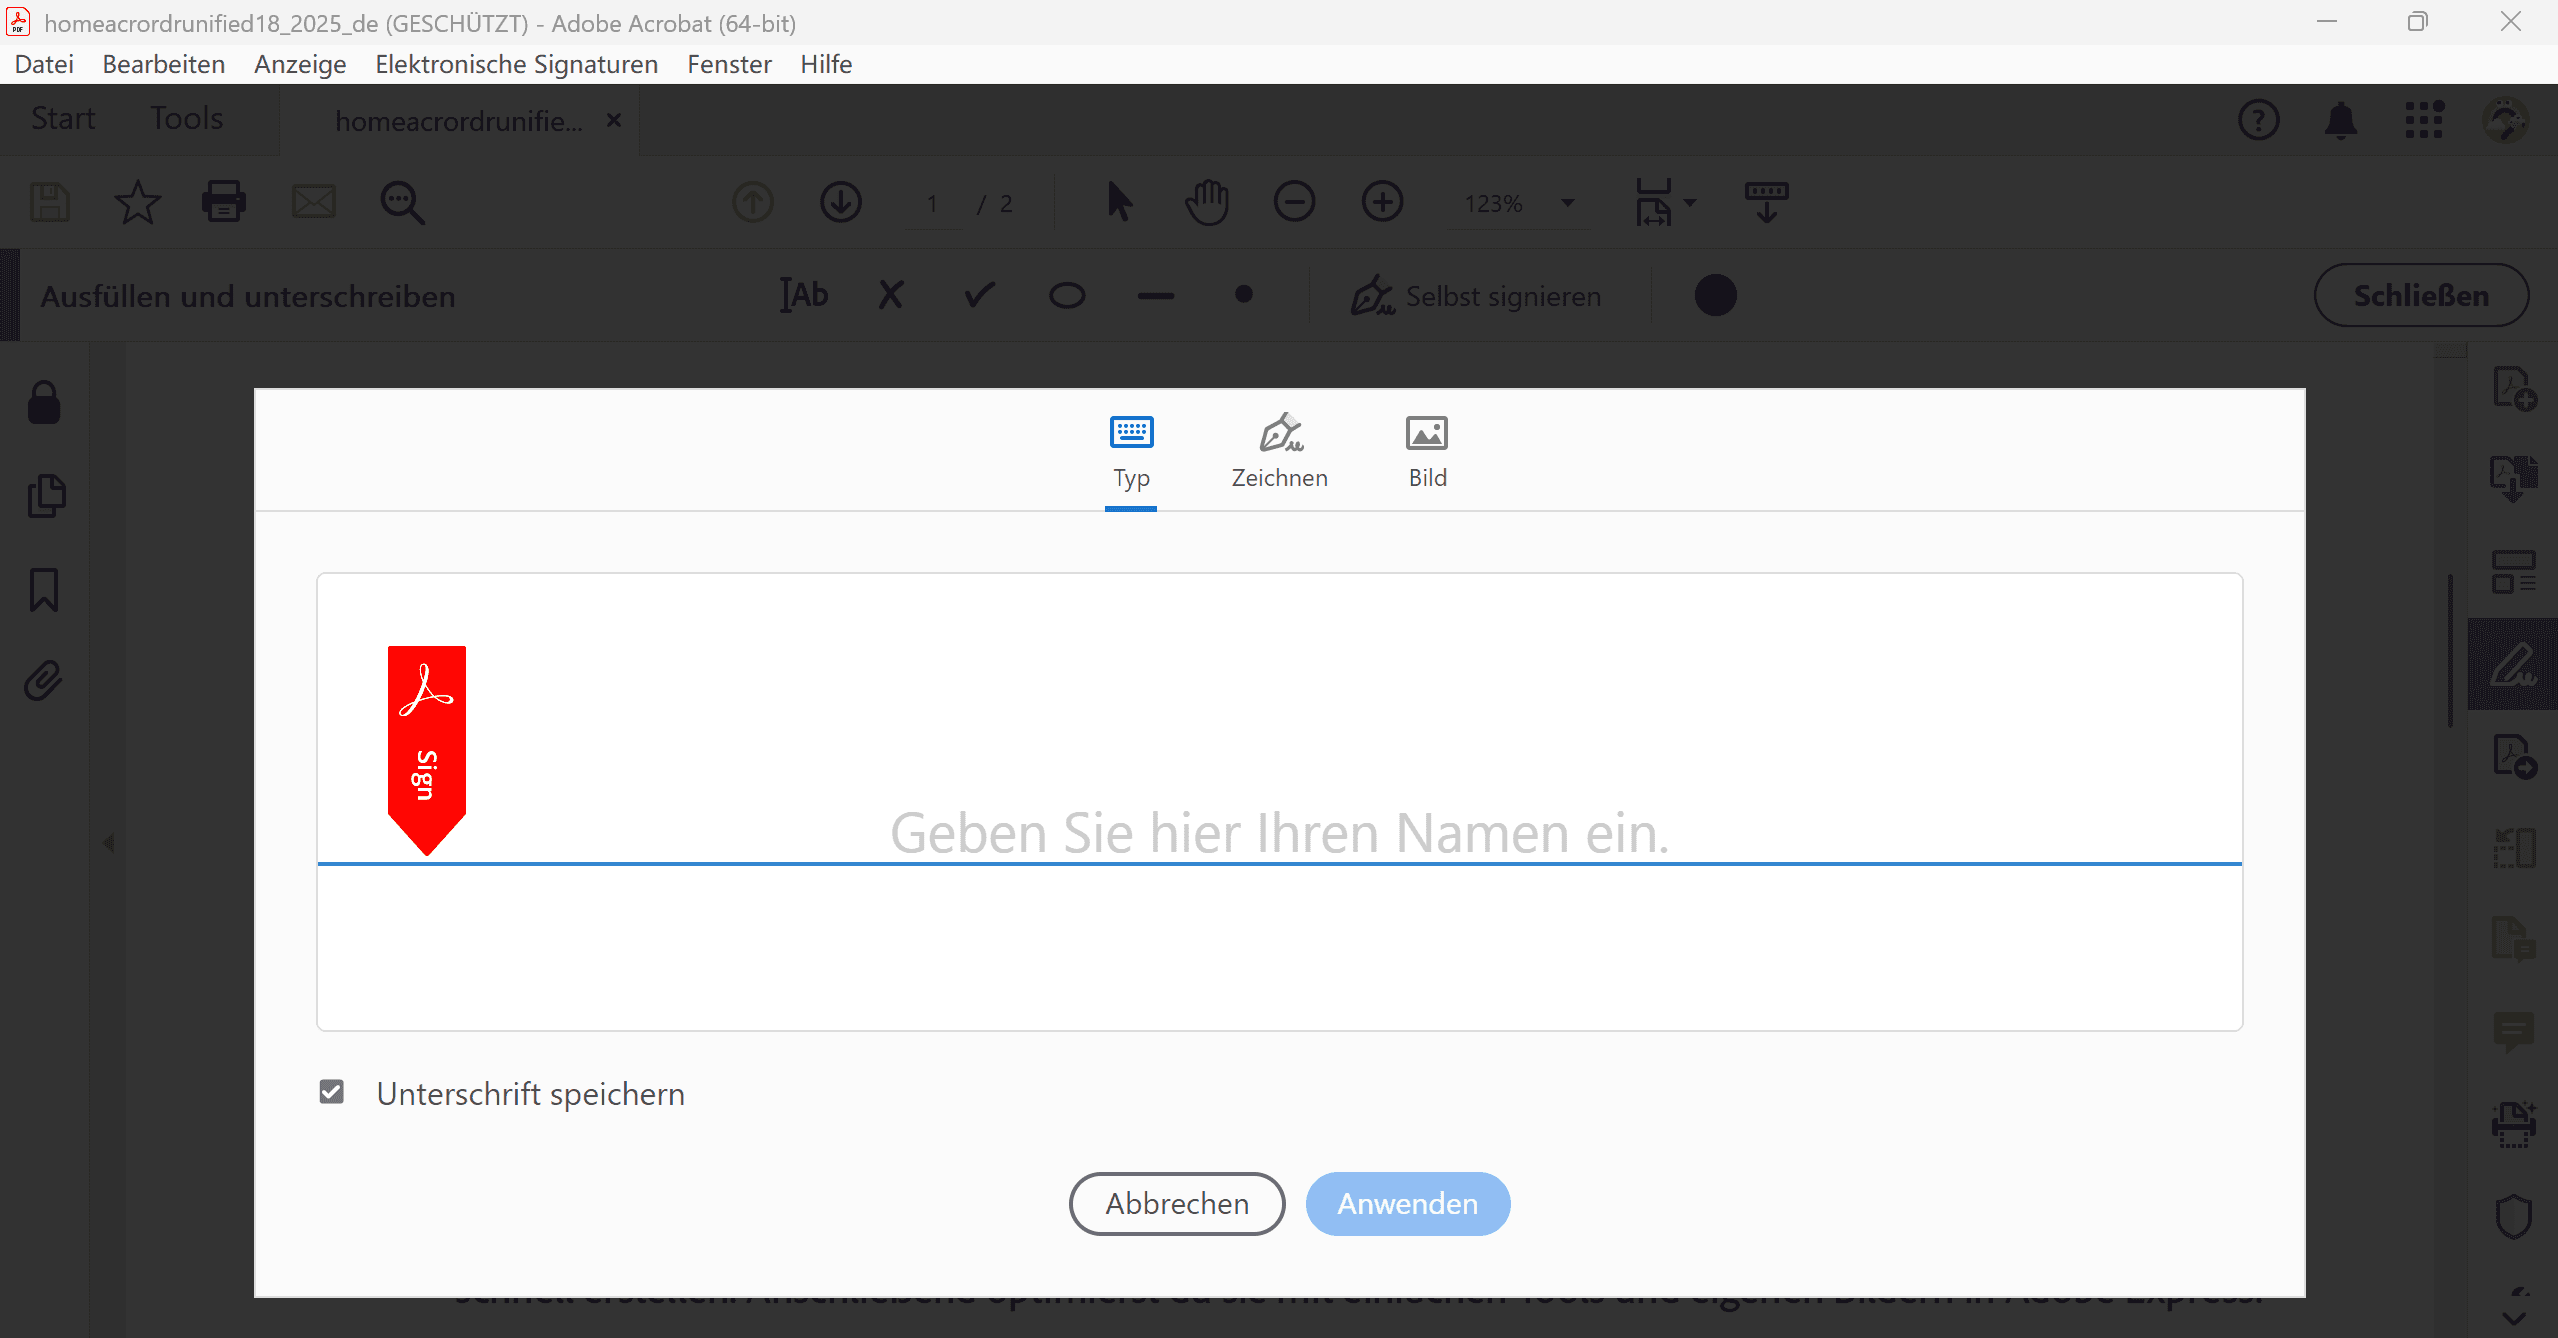
Task: Click the Abbrechen button
Action: (1177, 1203)
